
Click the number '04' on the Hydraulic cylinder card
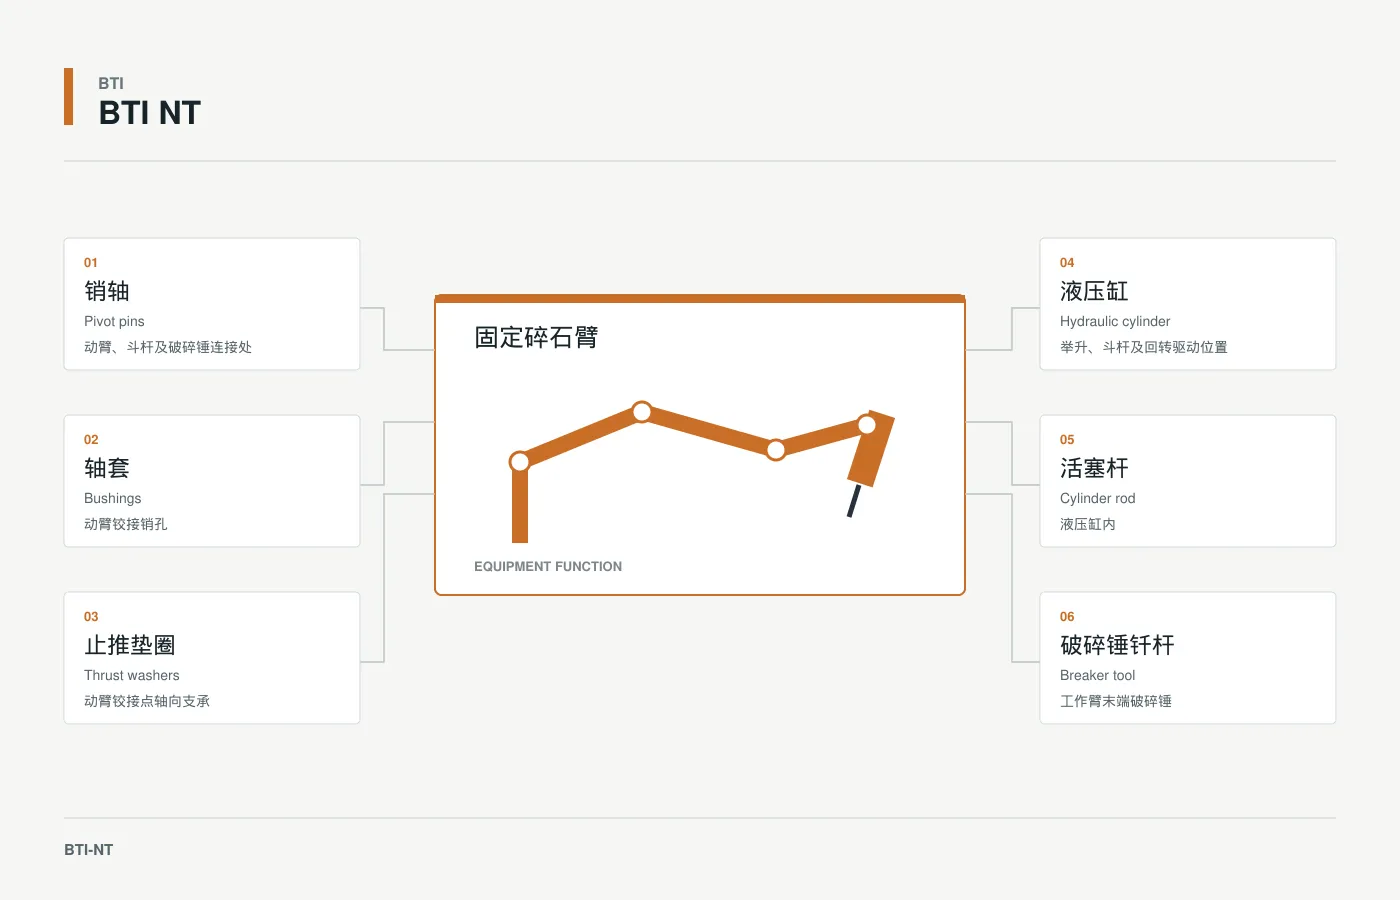click(x=1067, y=262)
